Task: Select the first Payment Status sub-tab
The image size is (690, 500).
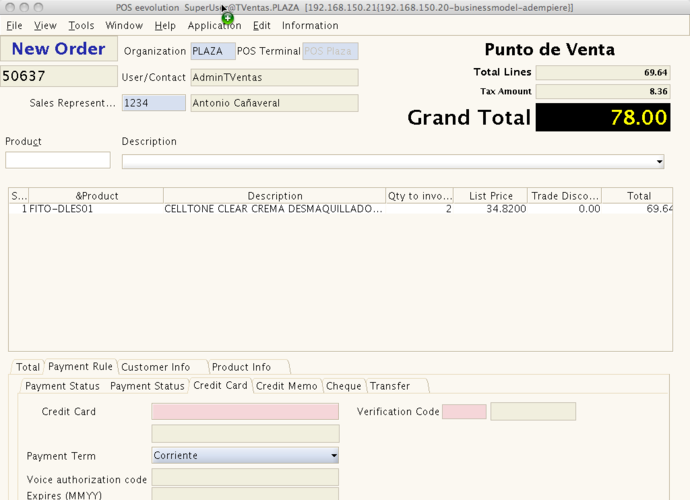Action: coord(62,386)
